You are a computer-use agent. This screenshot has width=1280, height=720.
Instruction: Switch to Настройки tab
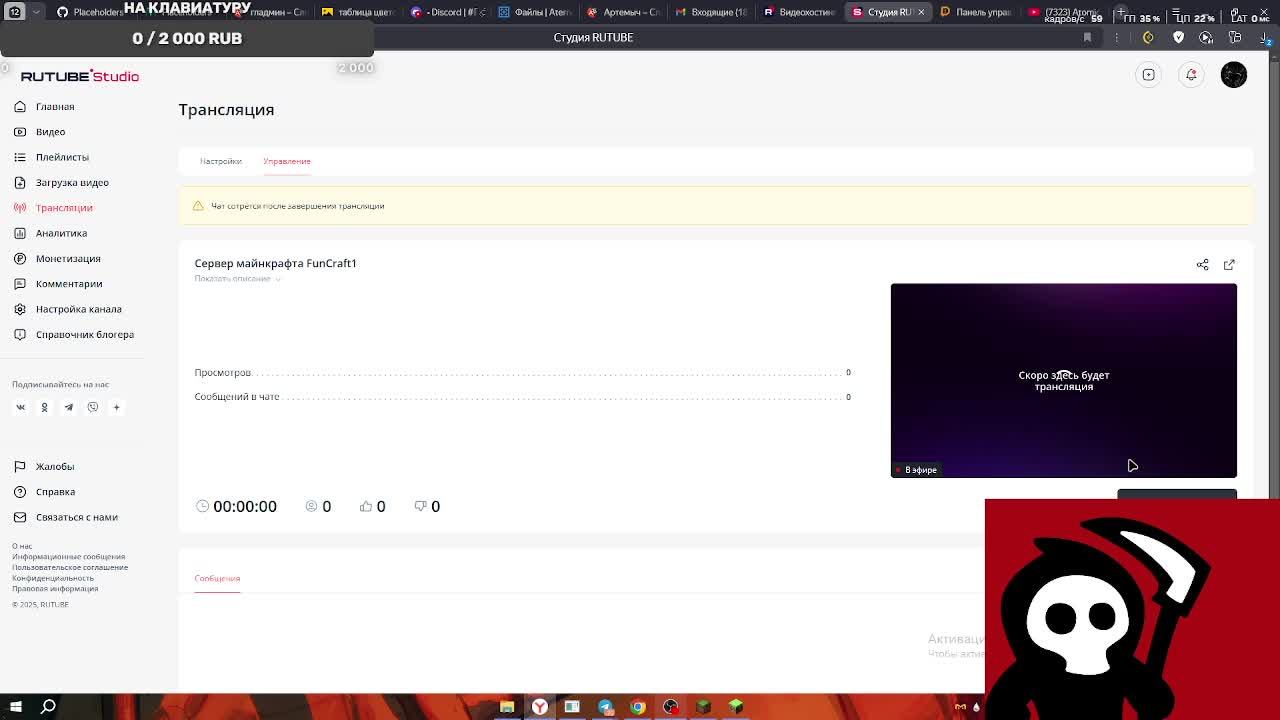[x=220, y=161]
